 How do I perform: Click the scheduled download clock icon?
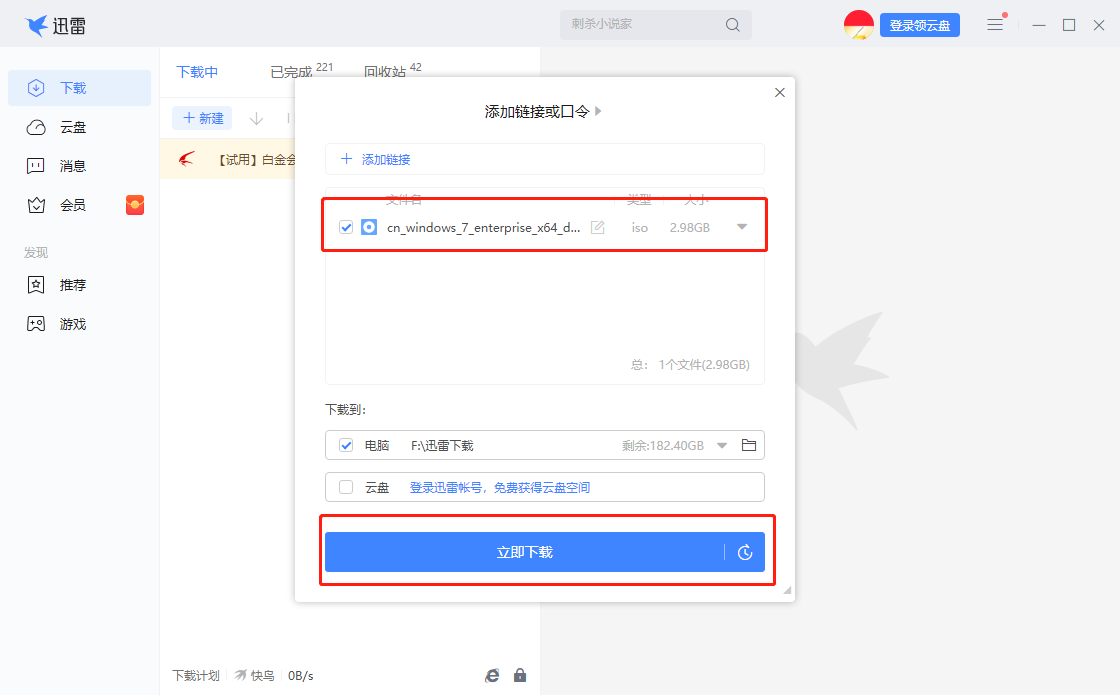[x=745, y=552]
